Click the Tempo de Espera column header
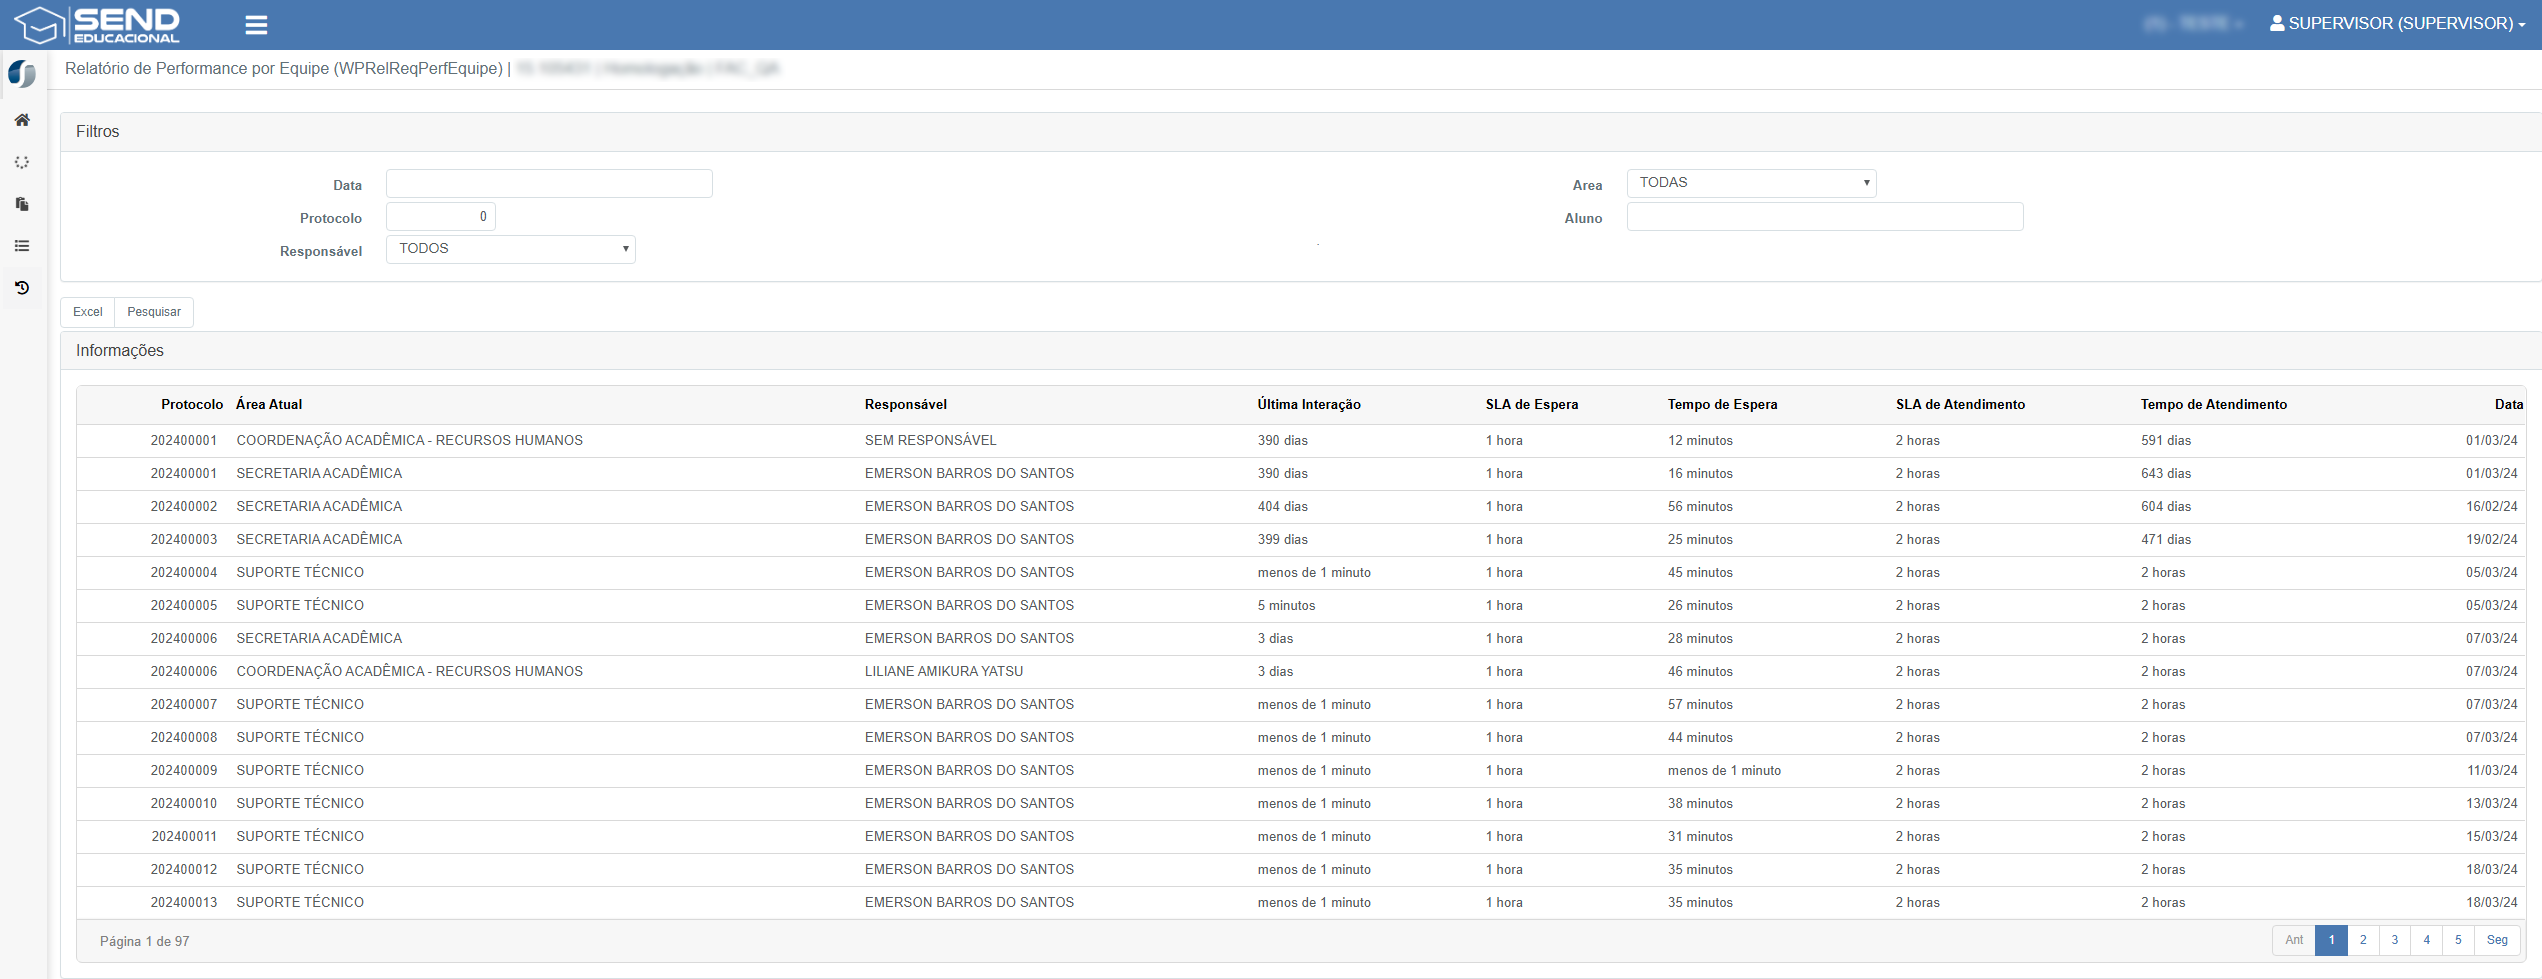The image size is (2542, 979). [1722, 405]
